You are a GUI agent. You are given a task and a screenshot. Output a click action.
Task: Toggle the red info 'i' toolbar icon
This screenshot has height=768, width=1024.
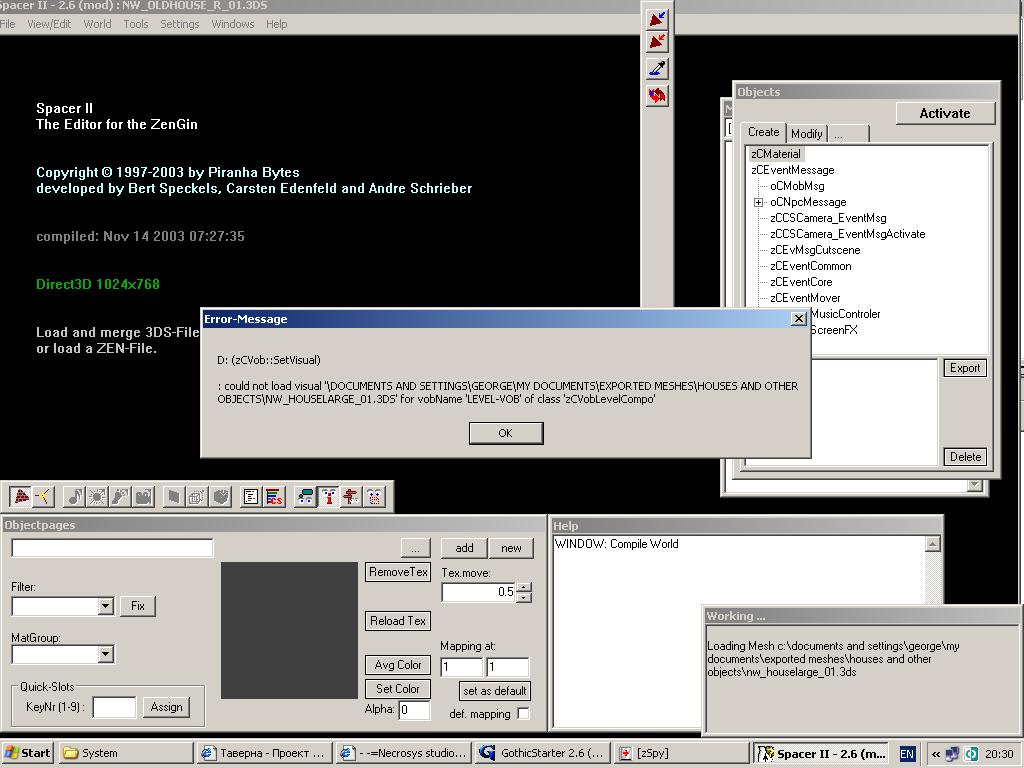click(x=328, y=497)
